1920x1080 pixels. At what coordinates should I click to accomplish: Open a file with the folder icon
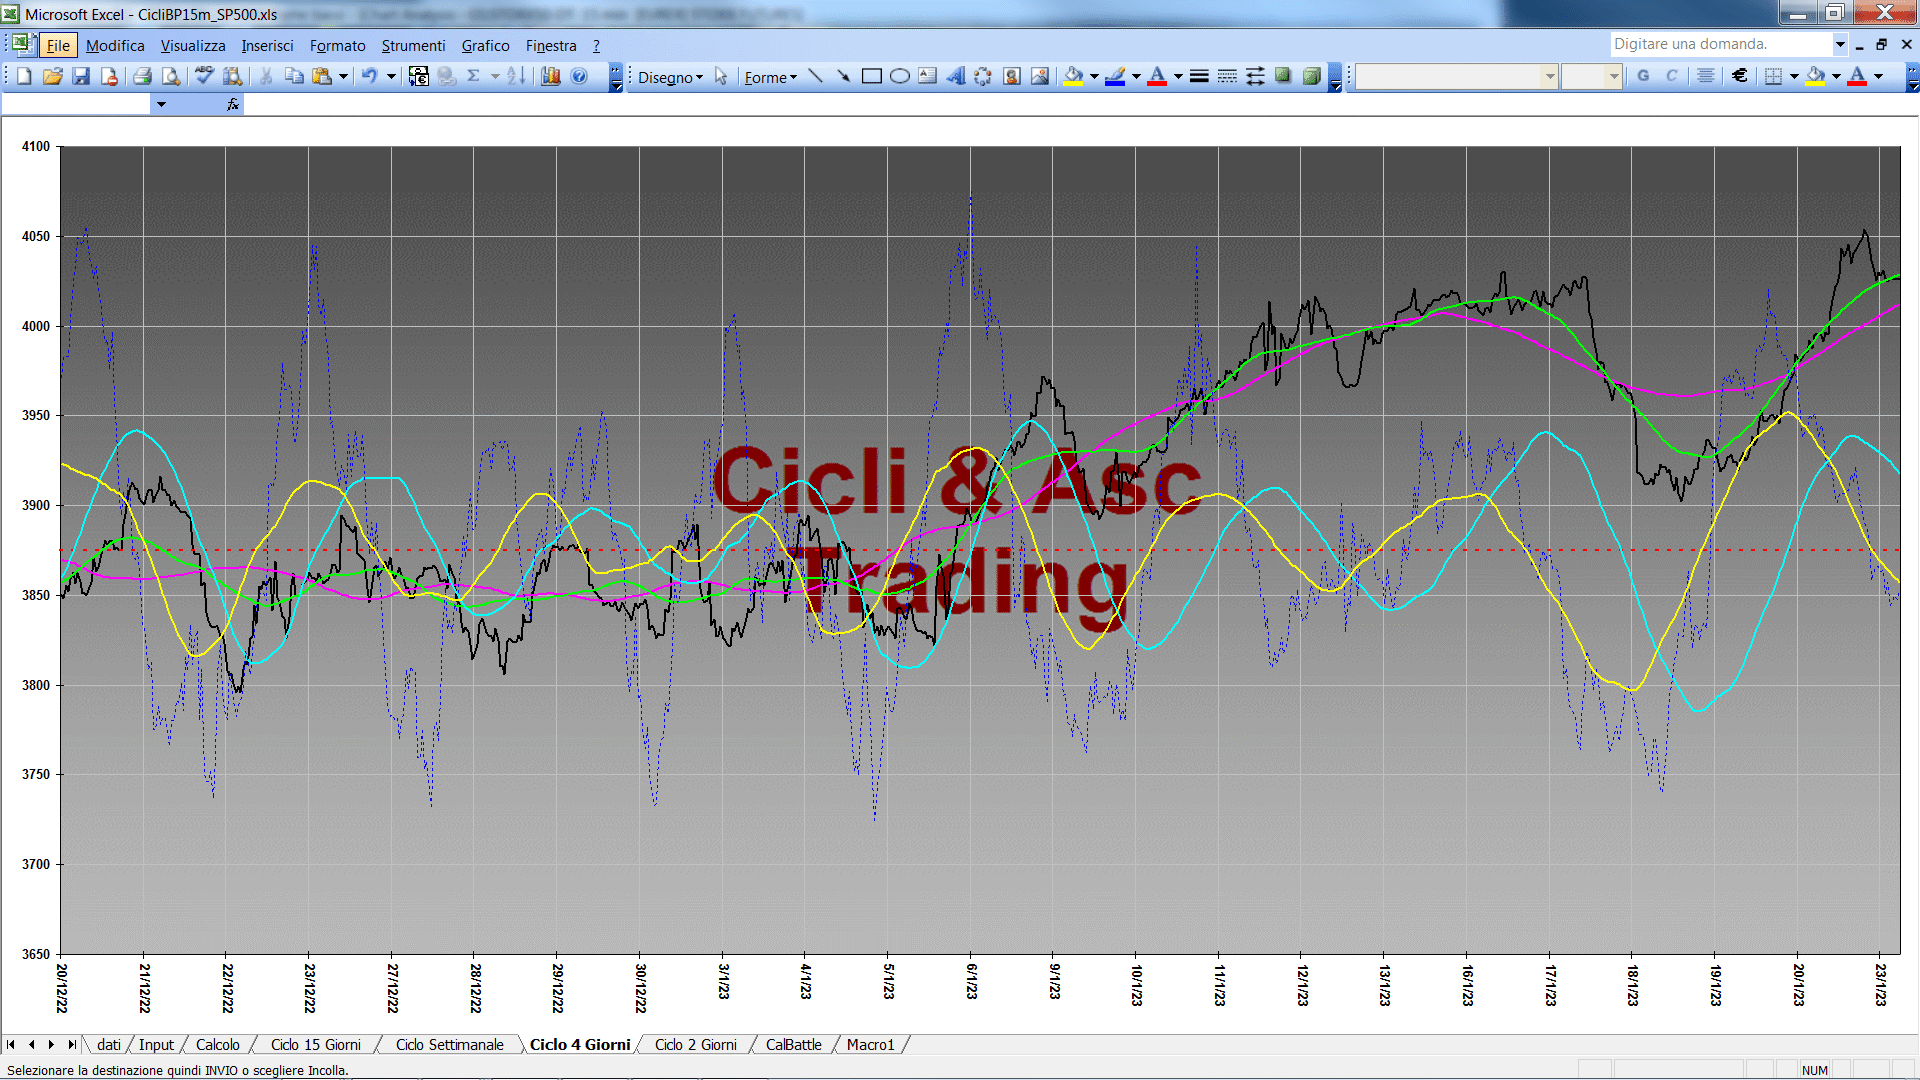click(x=53, y=76)
